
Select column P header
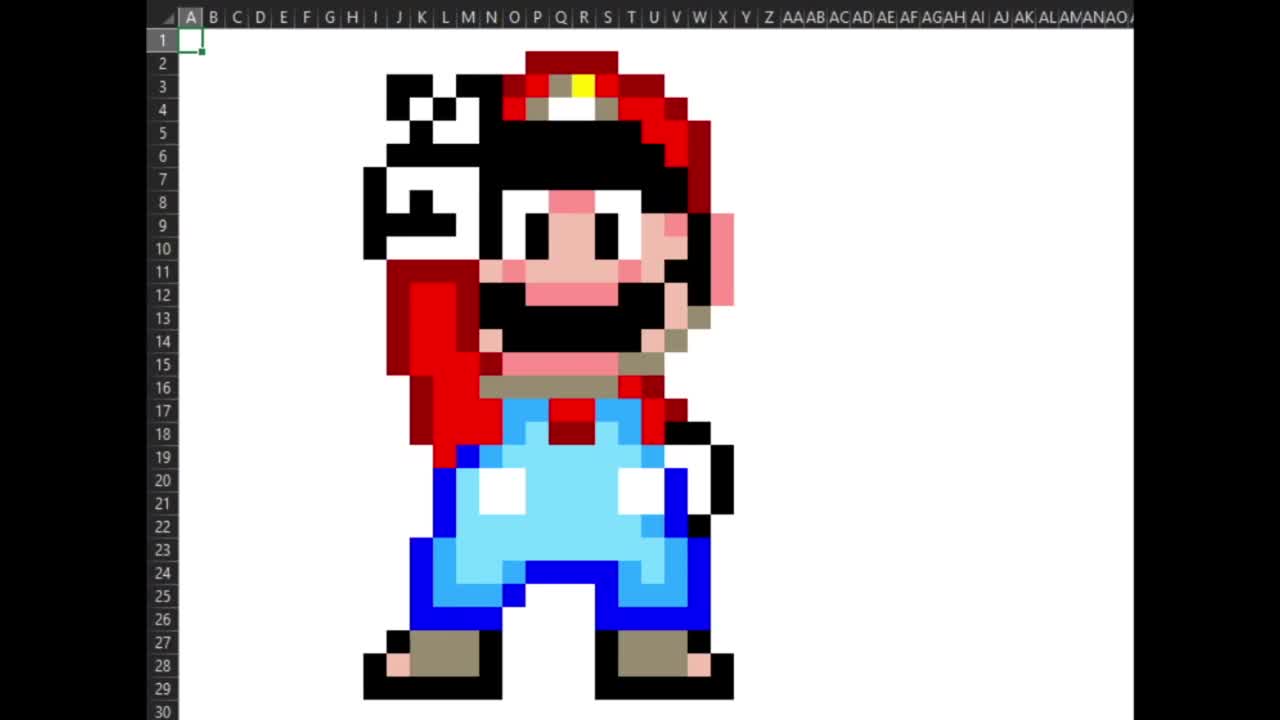click(538, 17)
